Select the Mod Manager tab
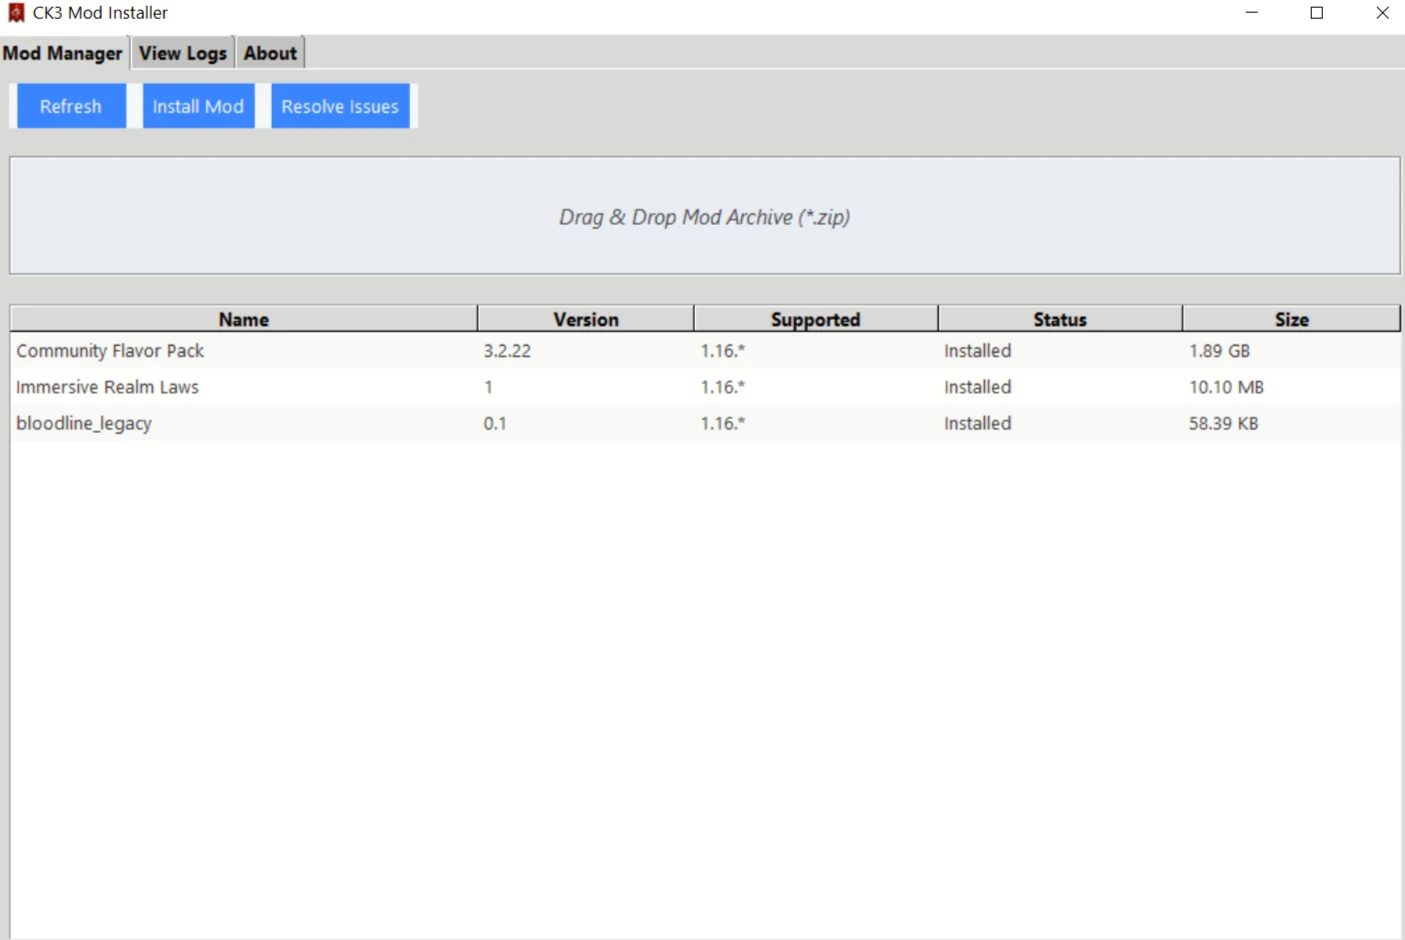Screen dimensions: 1405x940 click(63, 54)
